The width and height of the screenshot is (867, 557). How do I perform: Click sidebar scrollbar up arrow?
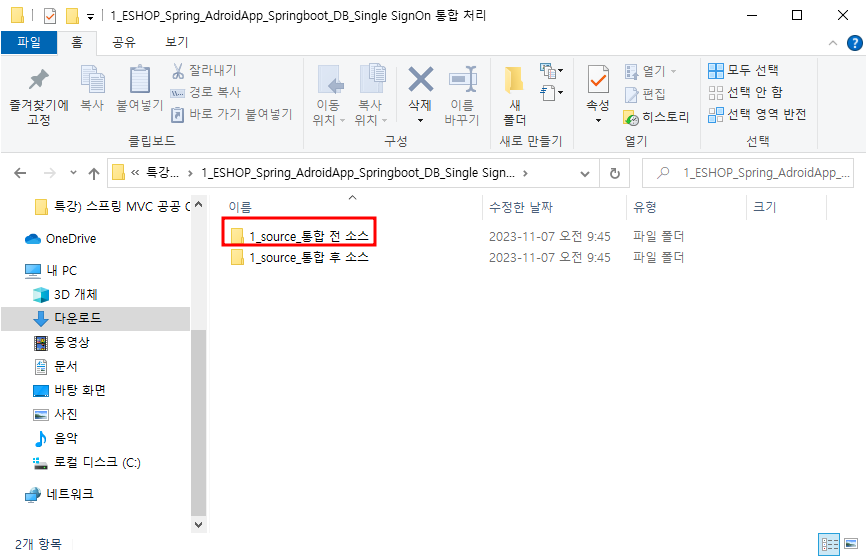(199, 204)
